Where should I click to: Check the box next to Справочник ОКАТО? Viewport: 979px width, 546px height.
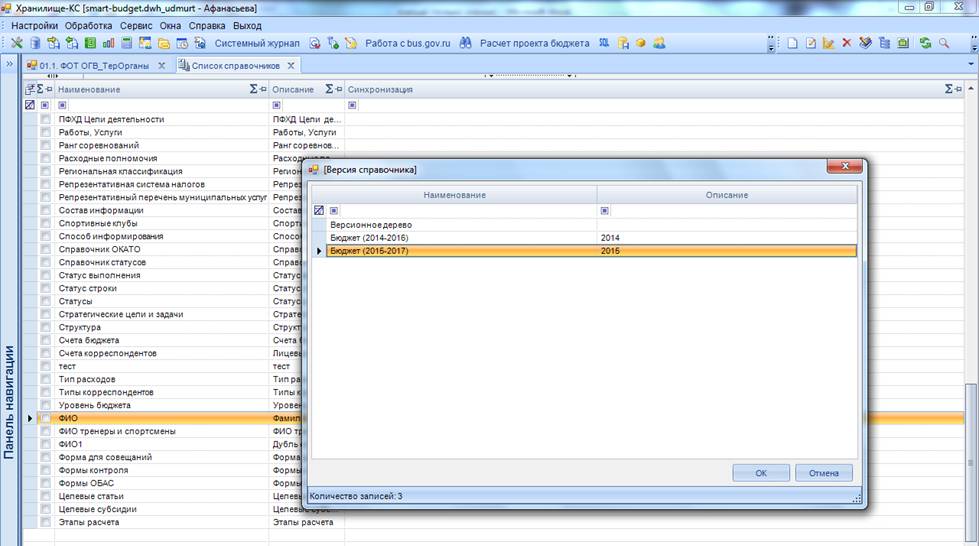point(45,249)
